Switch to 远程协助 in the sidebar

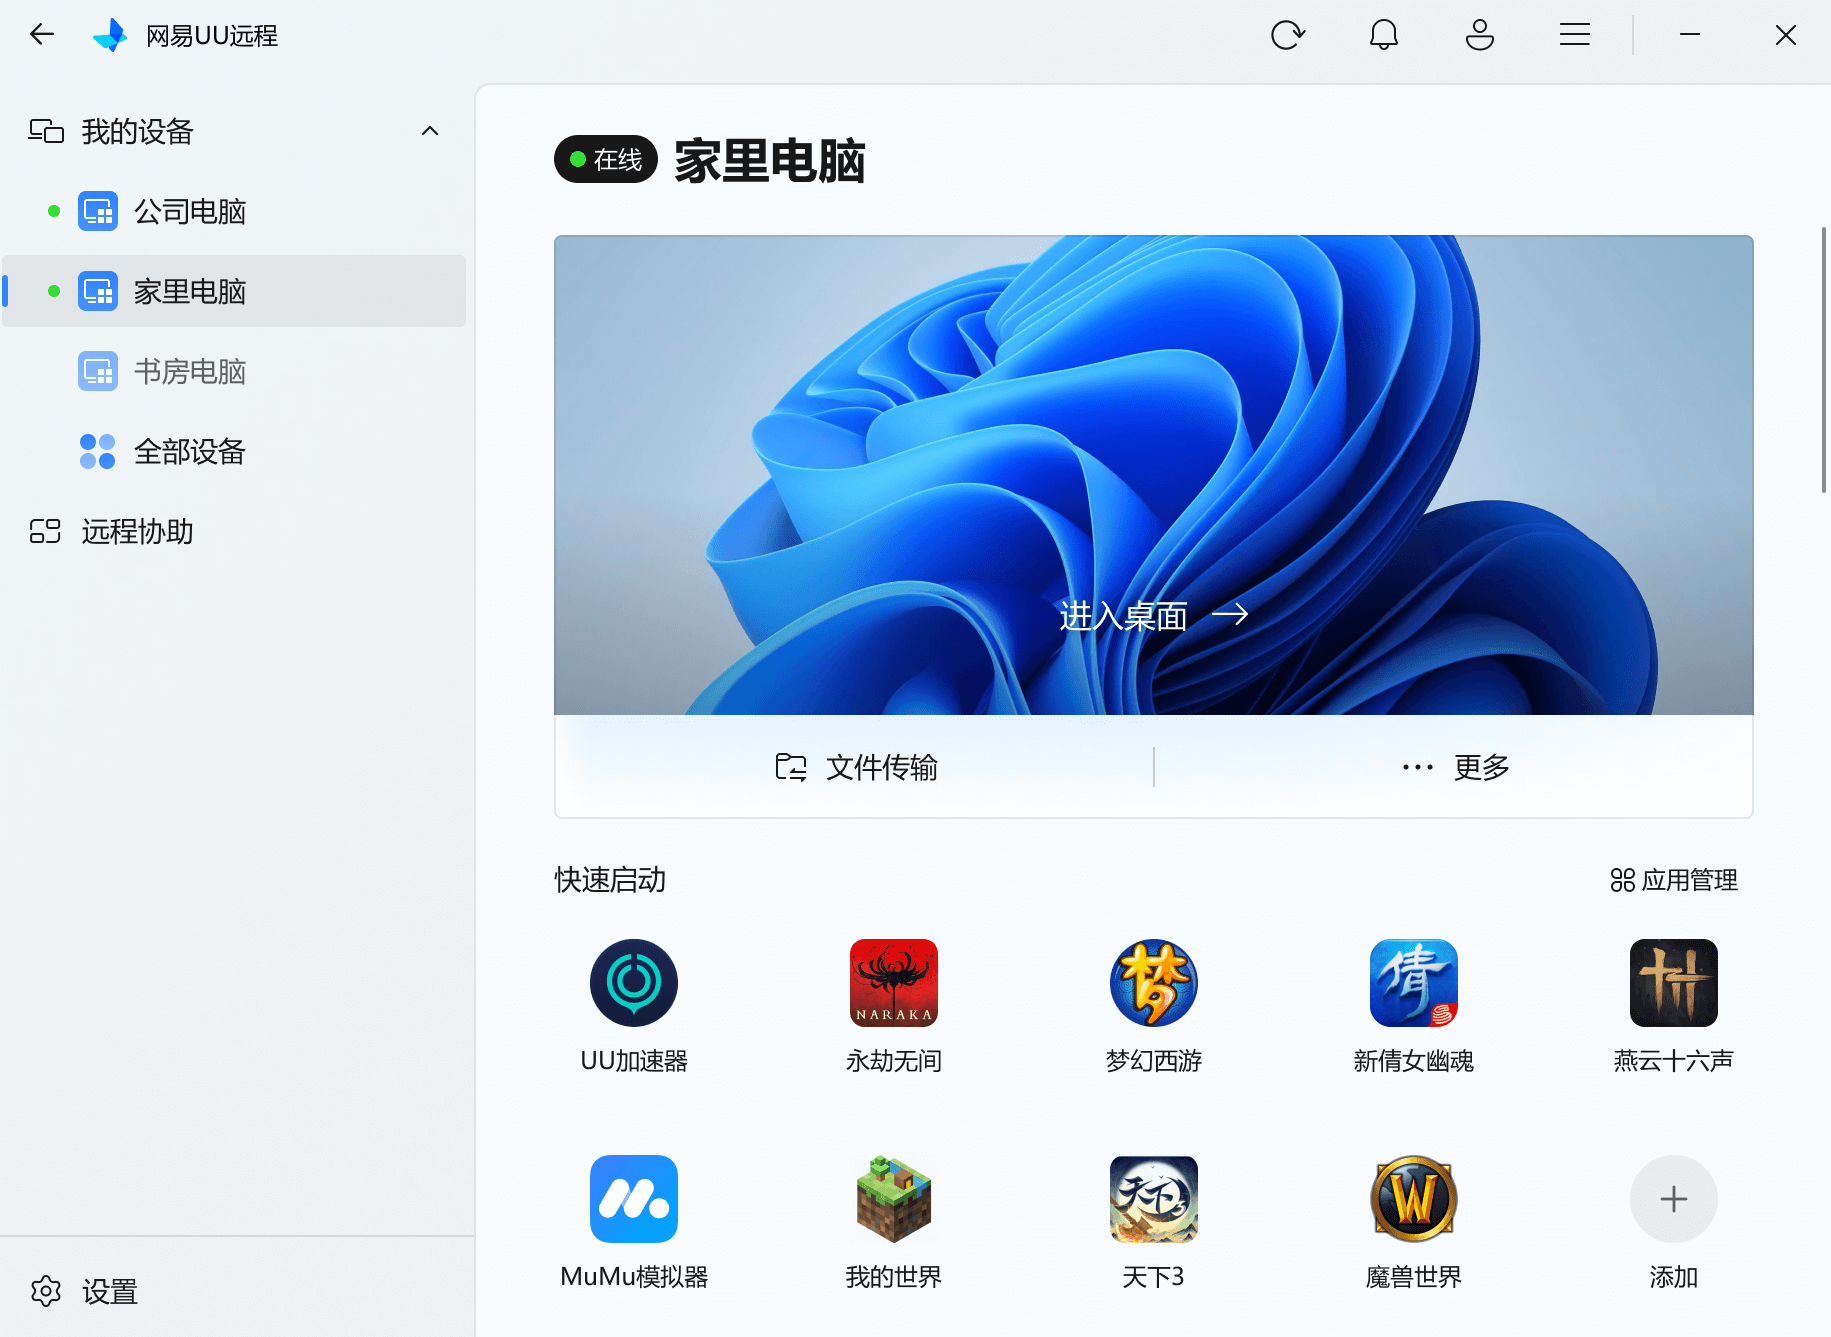click(137, 532)
